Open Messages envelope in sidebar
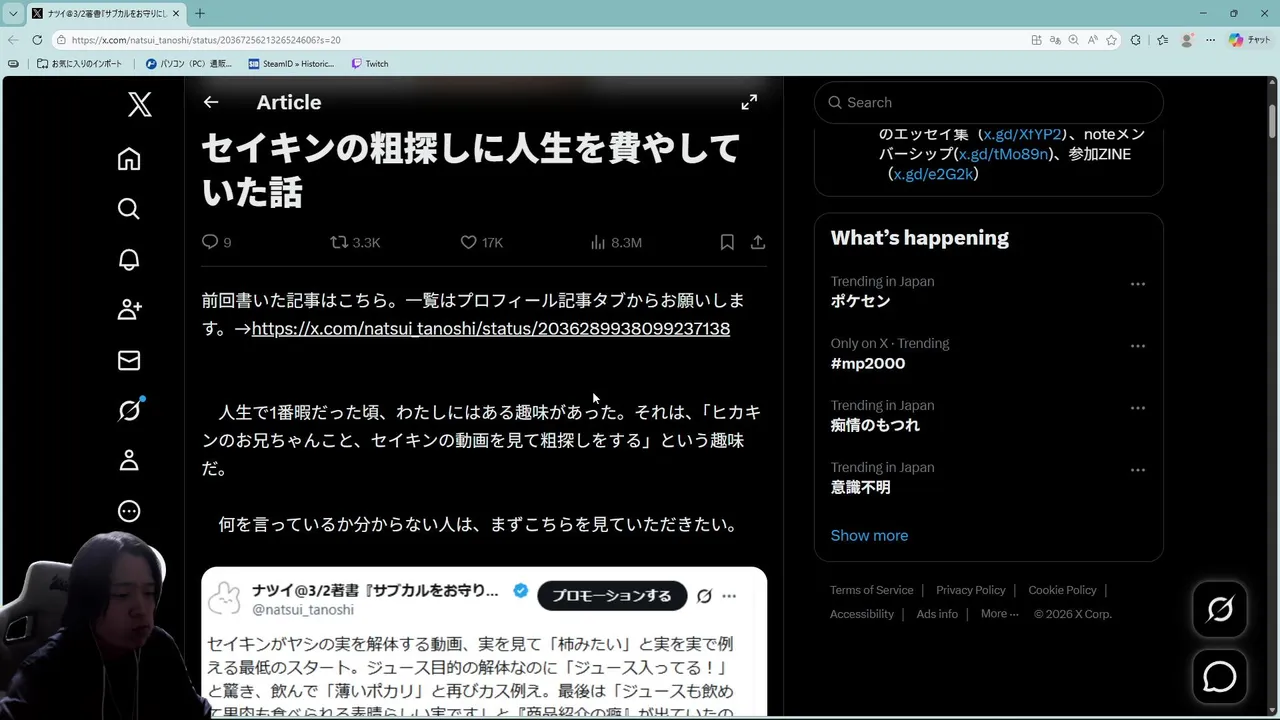 tap(129, 360)
